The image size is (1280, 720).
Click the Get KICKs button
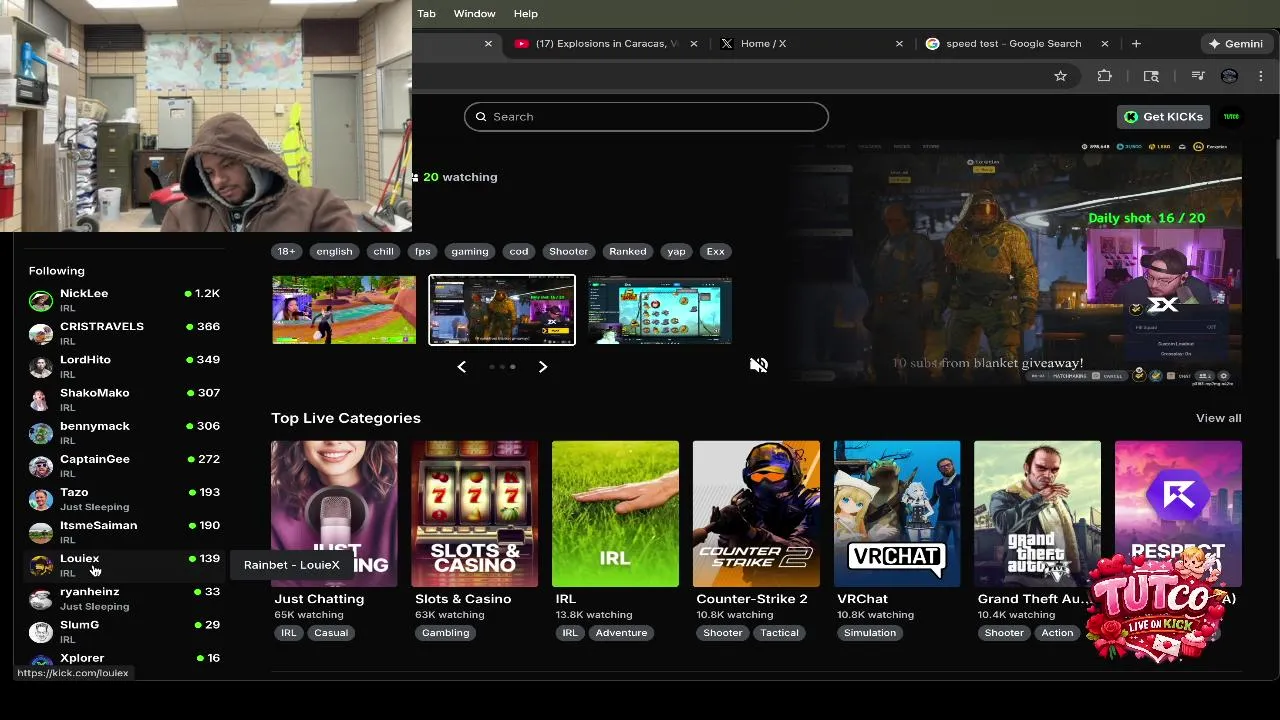1164,117
